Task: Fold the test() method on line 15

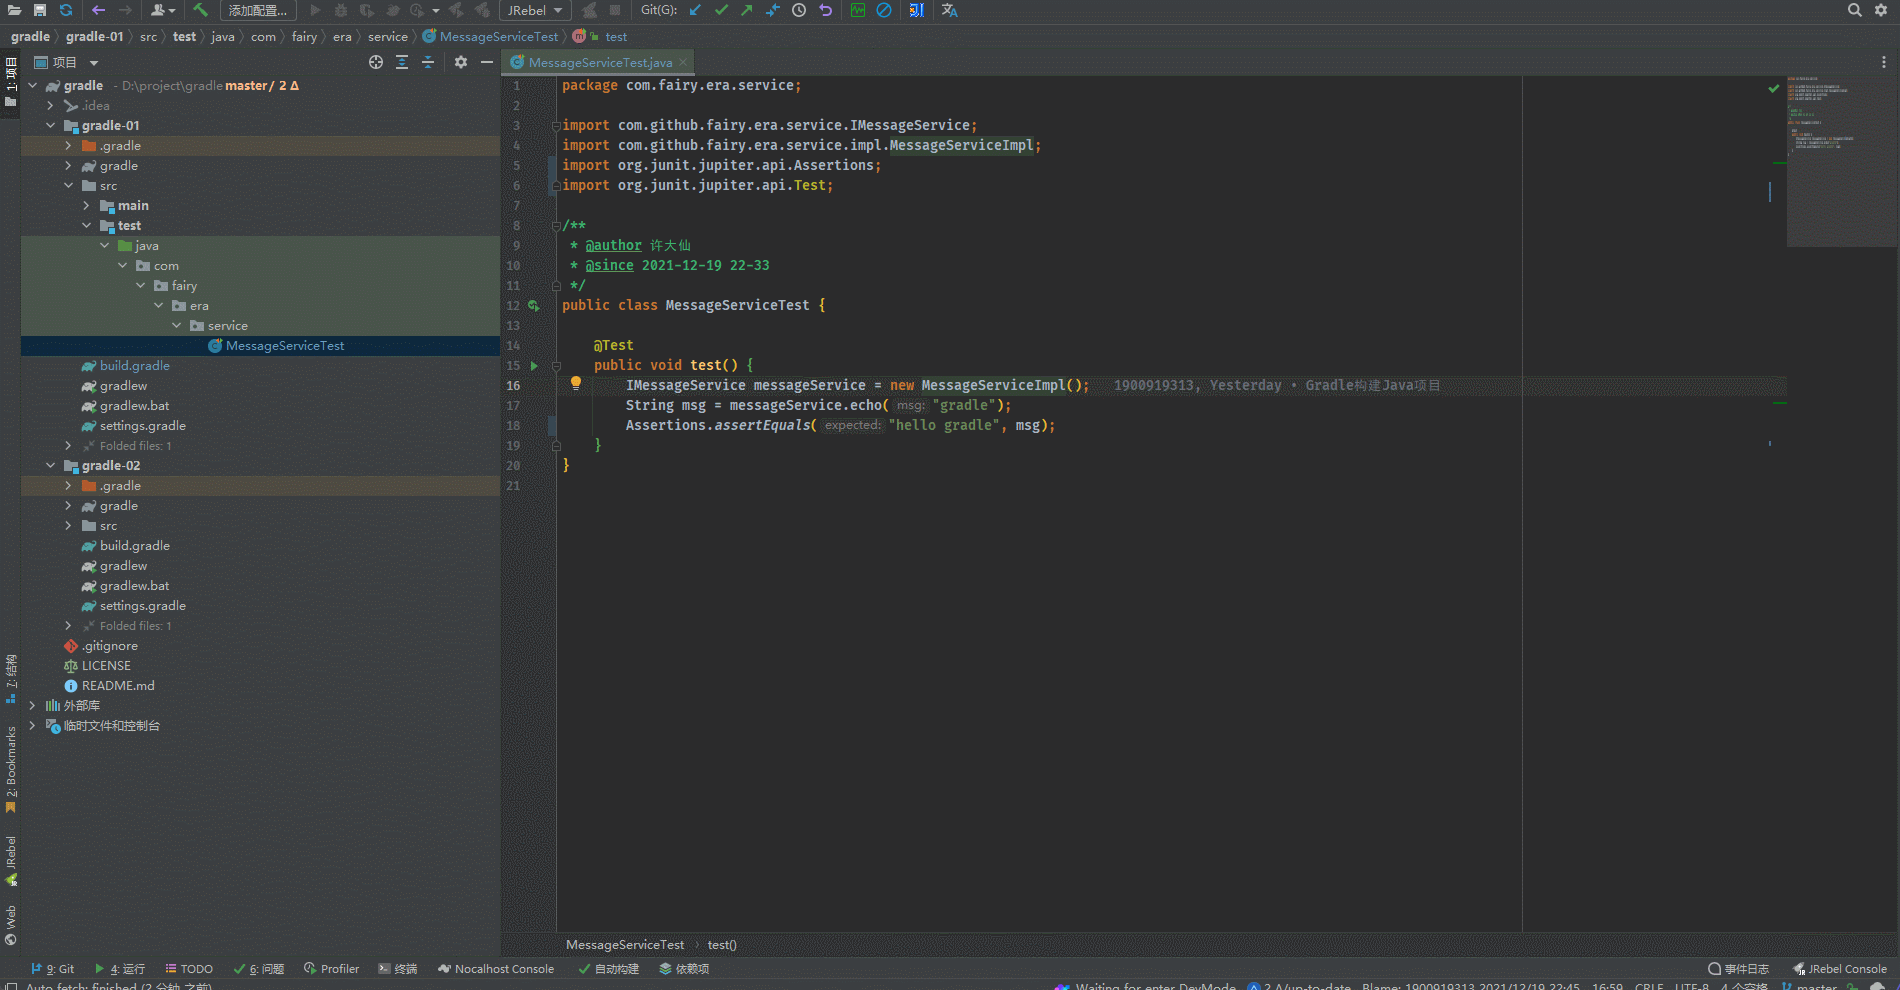Action: (556, 366)
